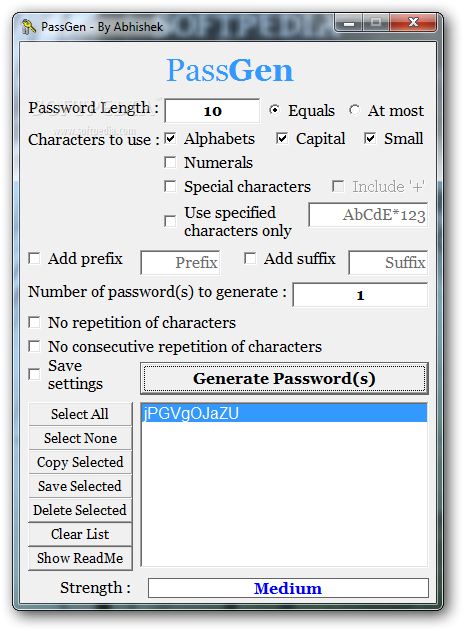The width and height of the screenshot is (464, 631).
Task: Select the password jPGVgOJaZU in list
Action: point(285,413)
